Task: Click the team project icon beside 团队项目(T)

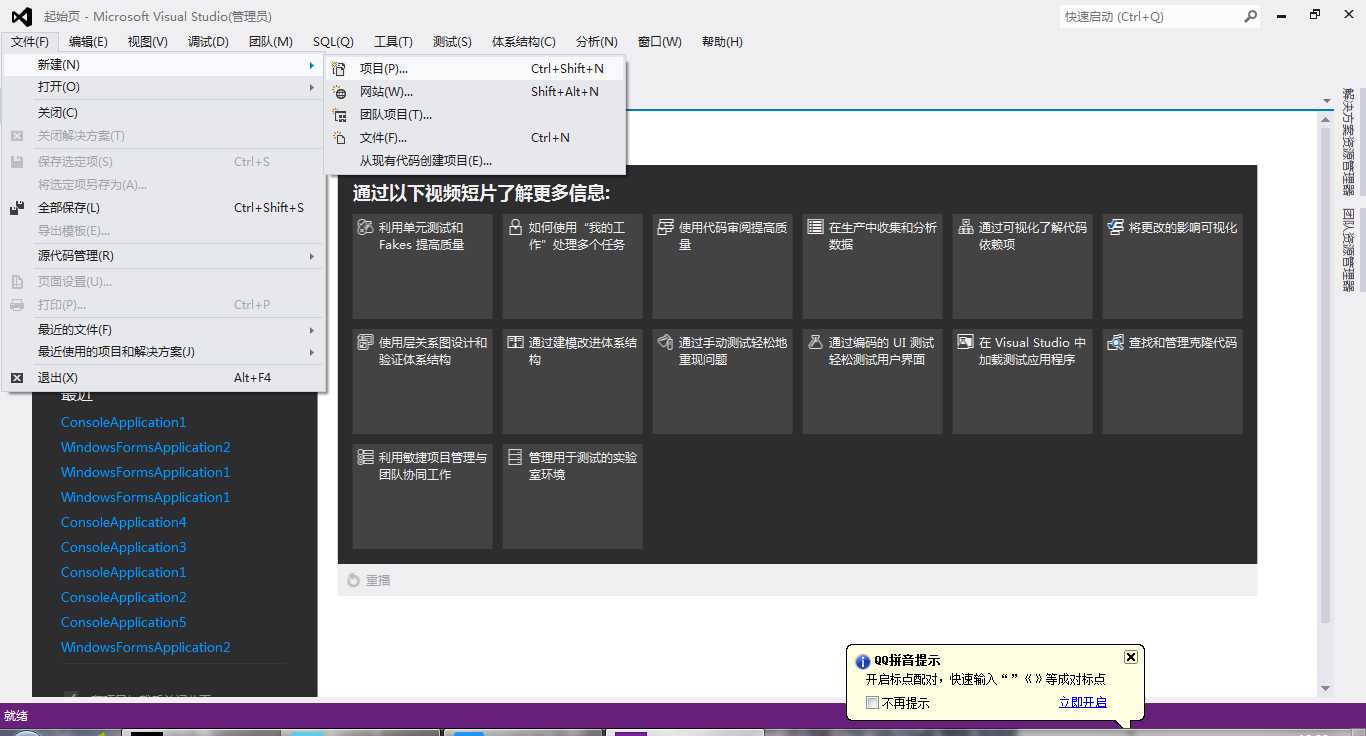Action: click(340, 115)
